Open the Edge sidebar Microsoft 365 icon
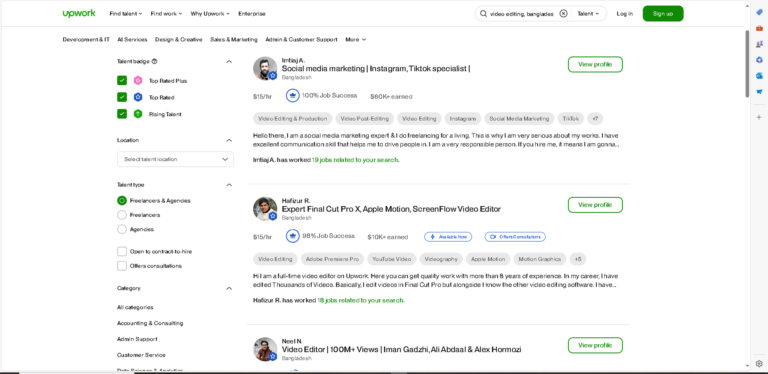 (x=759, y=60)
